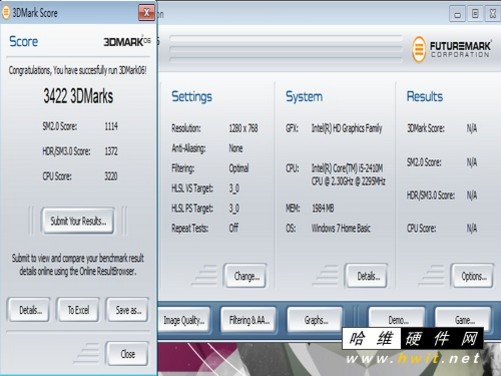
Task: Click HLSL VS Target value 3_0
Action: [x=234, y=189]
